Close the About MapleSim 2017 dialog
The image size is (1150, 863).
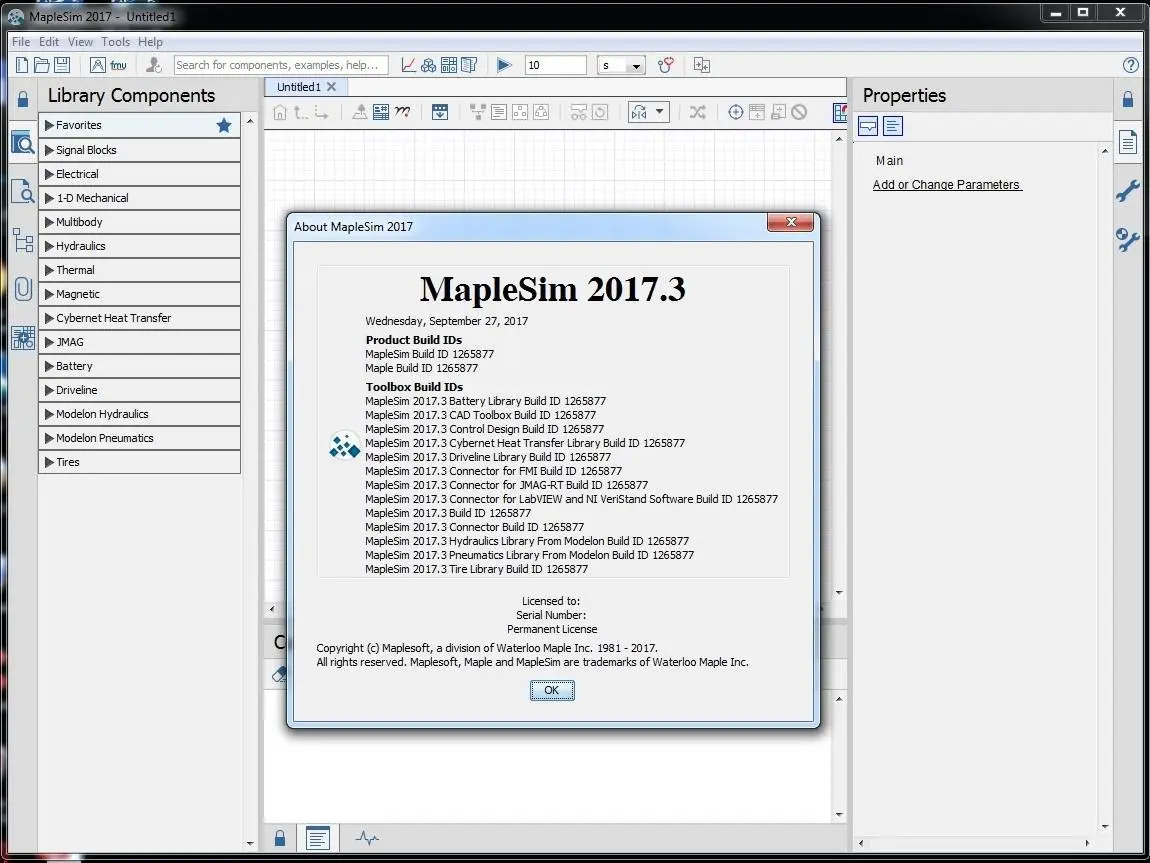pos(790,222)
